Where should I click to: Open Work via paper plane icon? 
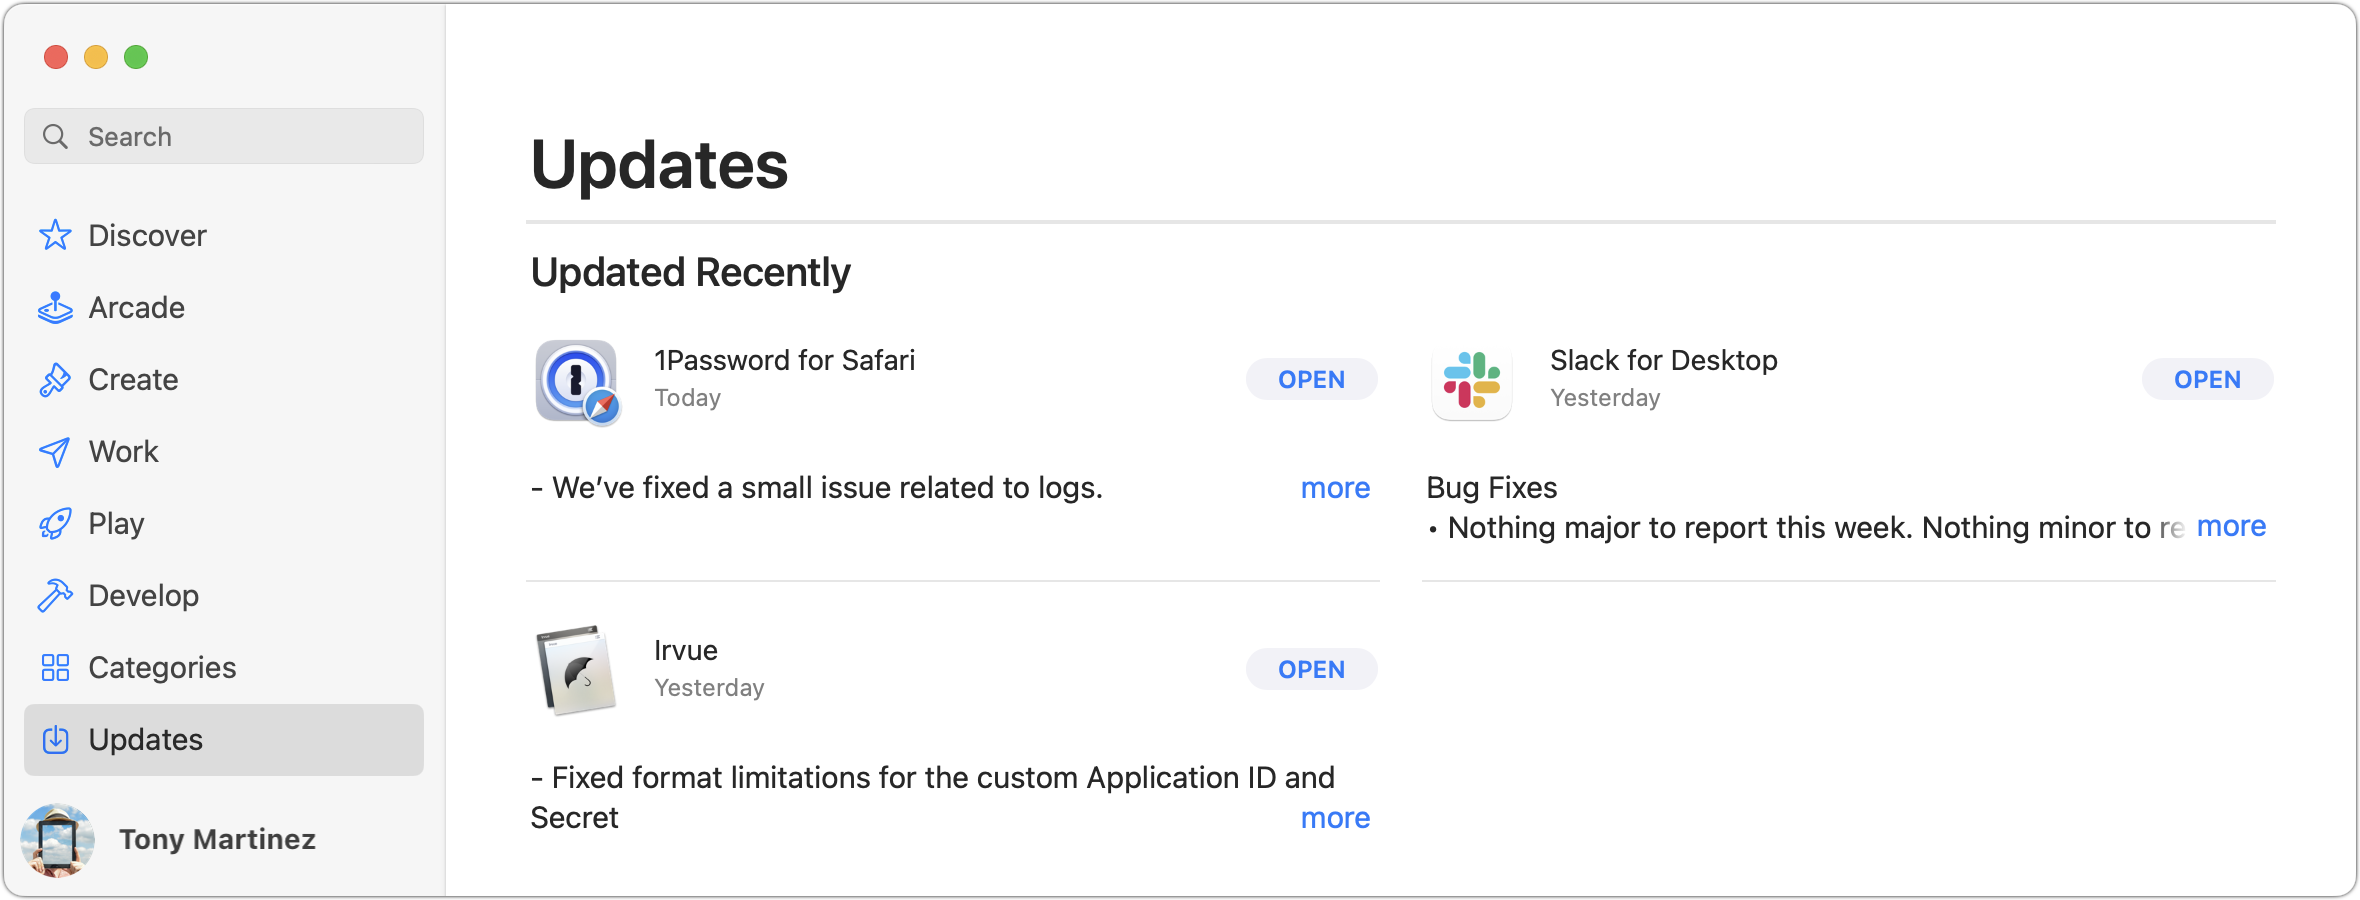click(55, 452)
